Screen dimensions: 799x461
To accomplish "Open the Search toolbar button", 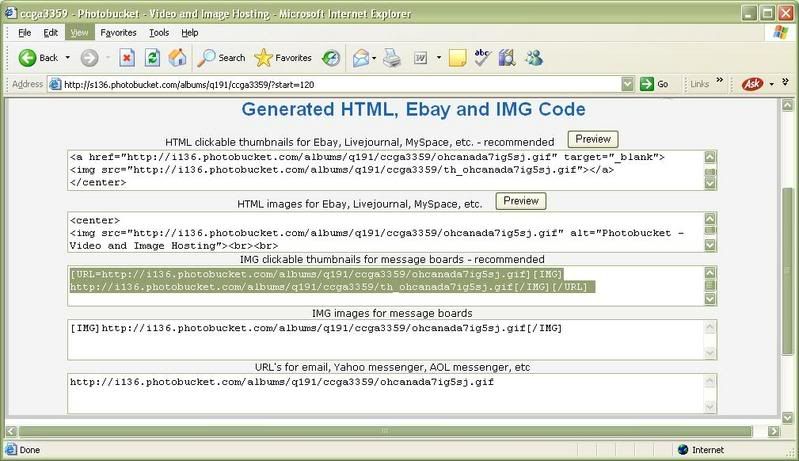I will [221, 58].
